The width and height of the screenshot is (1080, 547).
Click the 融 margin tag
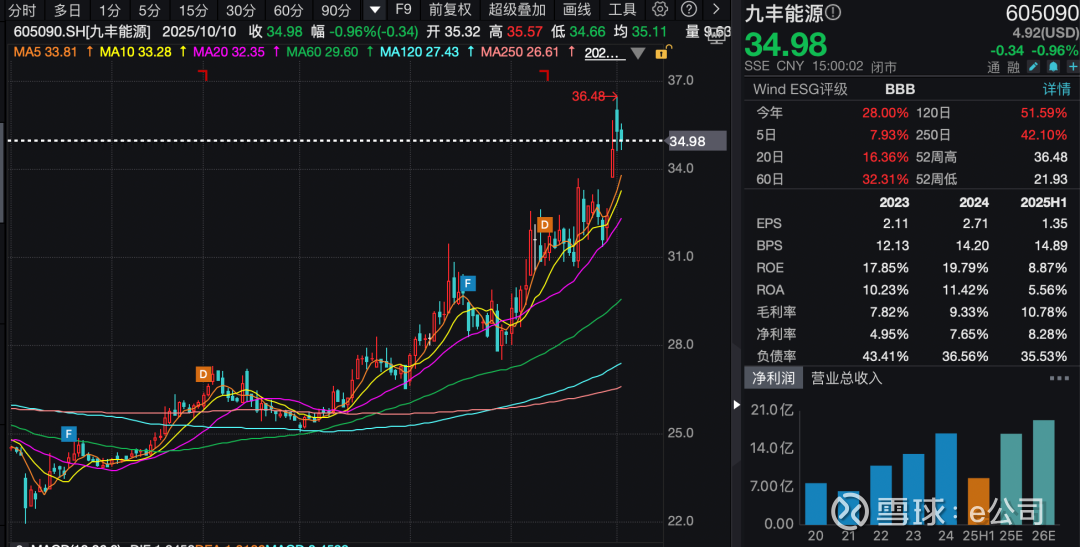[x=1012, y=67]
